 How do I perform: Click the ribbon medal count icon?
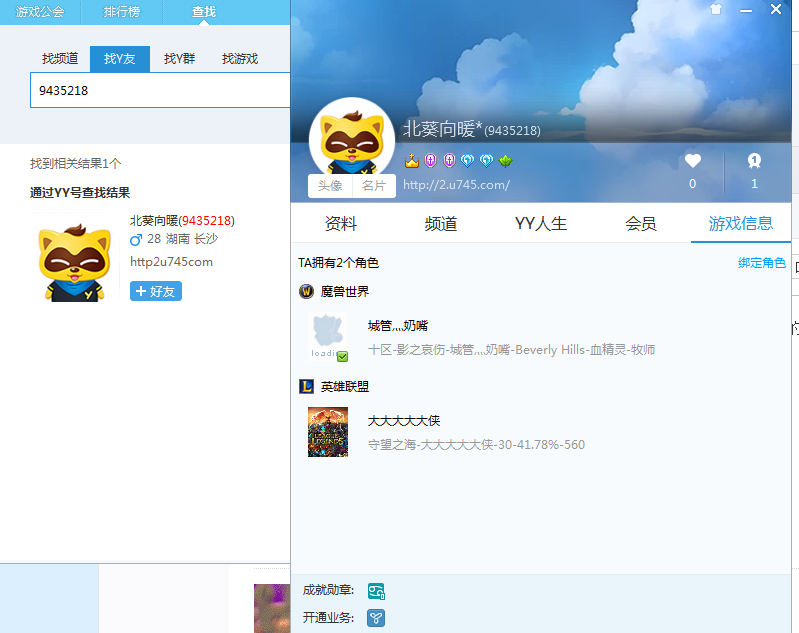tap(754, 161)
